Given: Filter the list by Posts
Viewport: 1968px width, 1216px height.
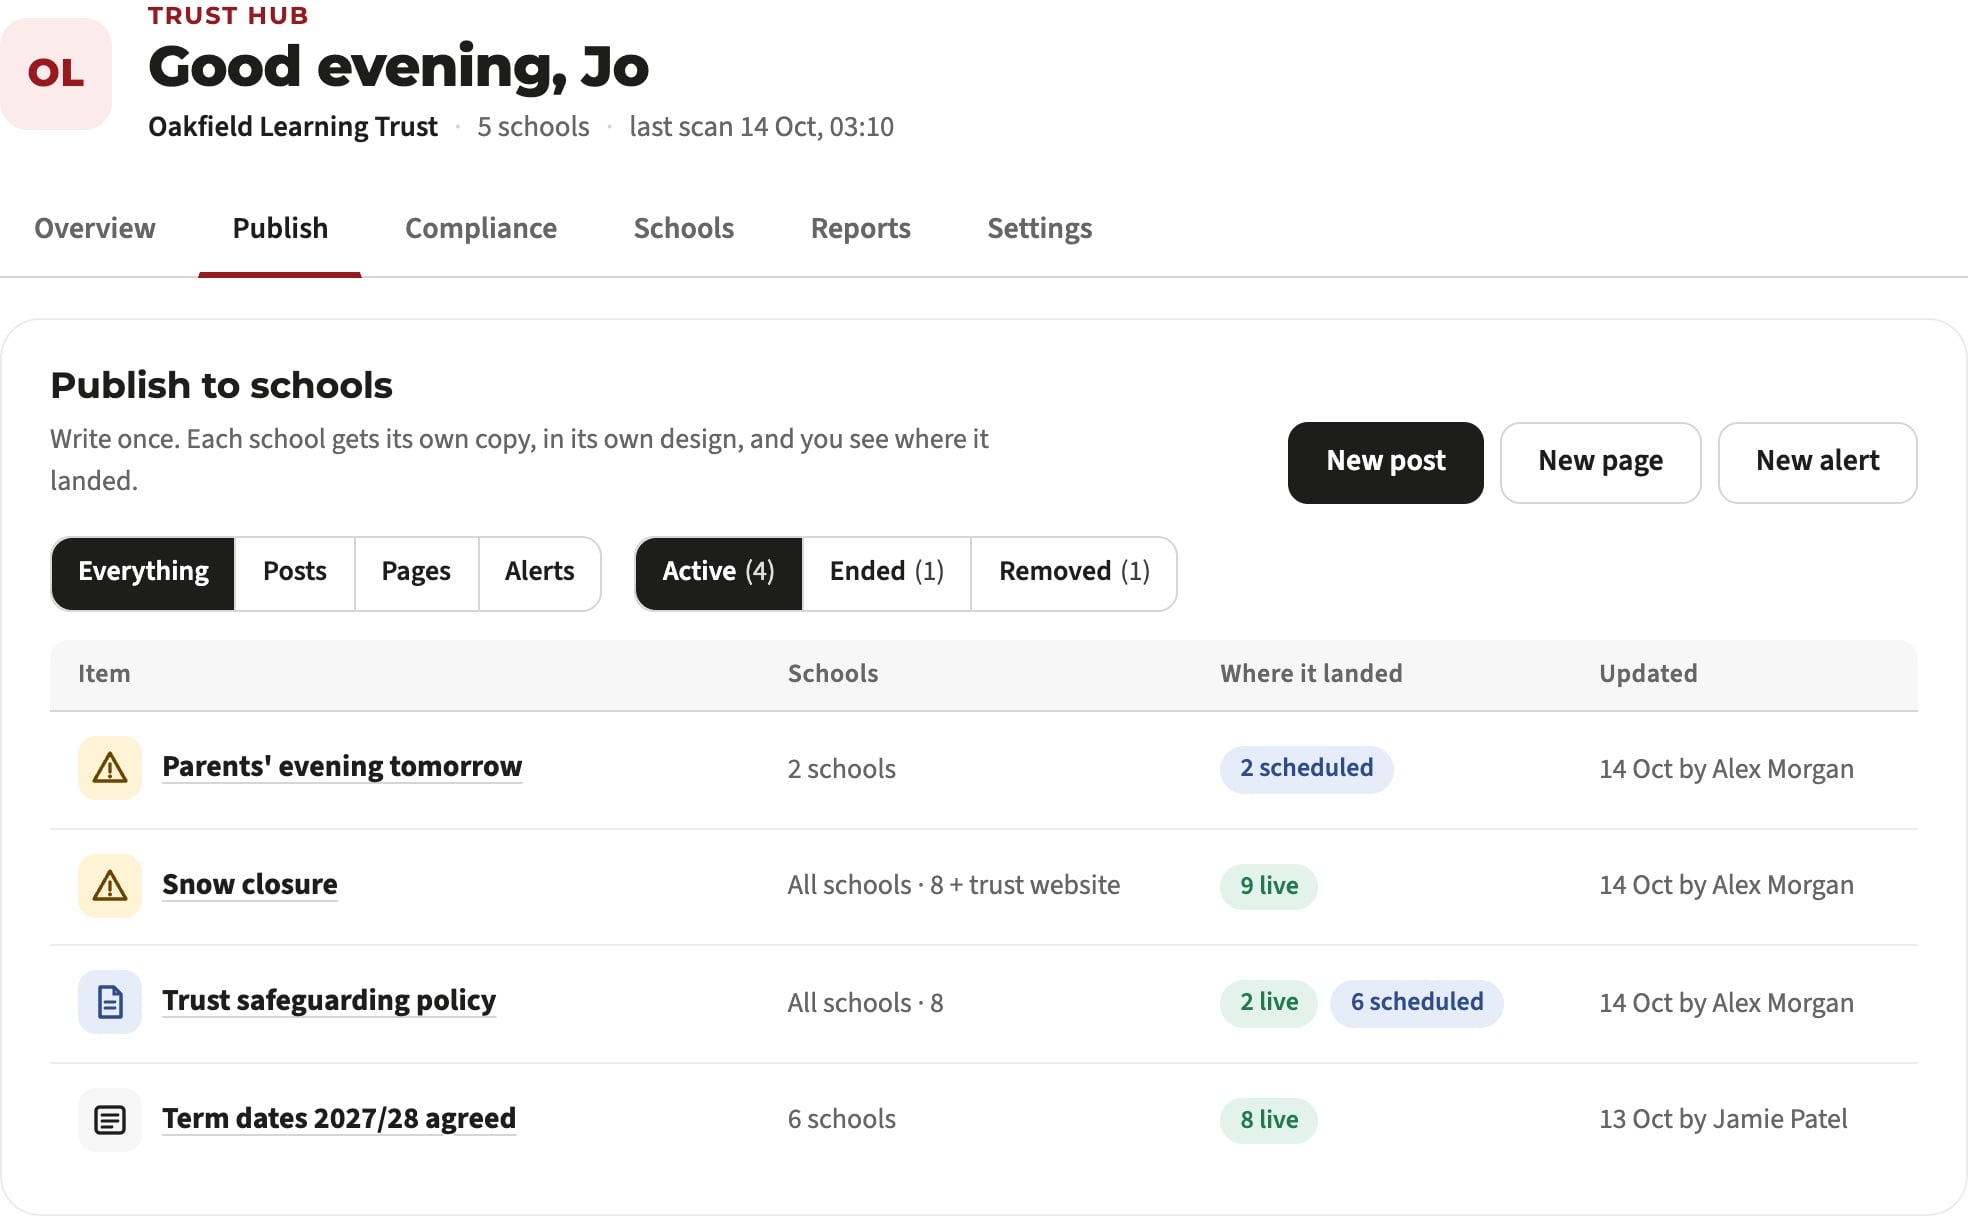Looking at the screenshot, I should click(x=295, y=573).
